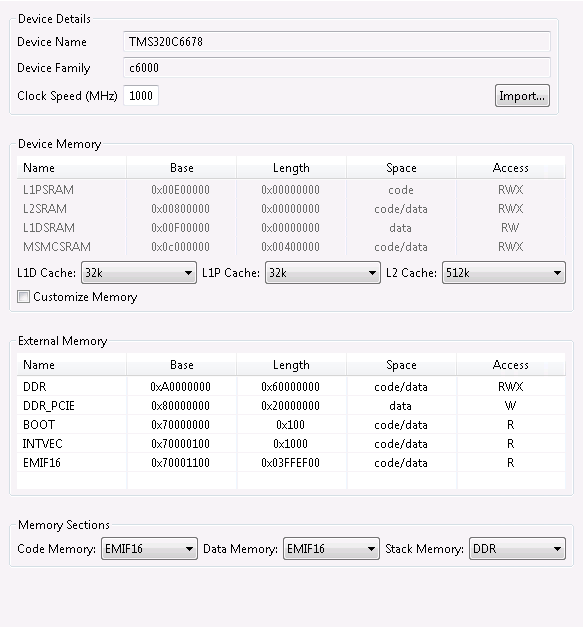Click the Device Memory Space column header

[401, 168]
